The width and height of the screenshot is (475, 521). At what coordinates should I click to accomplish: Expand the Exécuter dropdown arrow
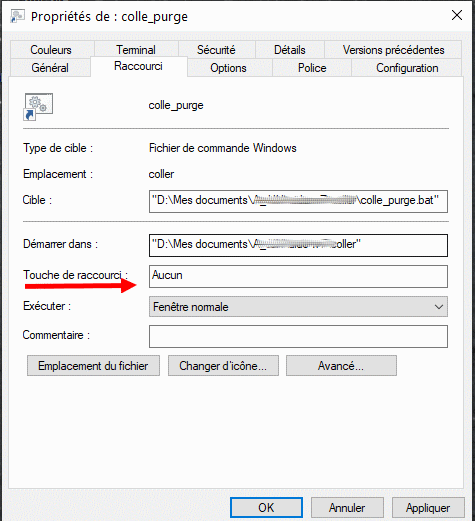[x=439, y=307]
